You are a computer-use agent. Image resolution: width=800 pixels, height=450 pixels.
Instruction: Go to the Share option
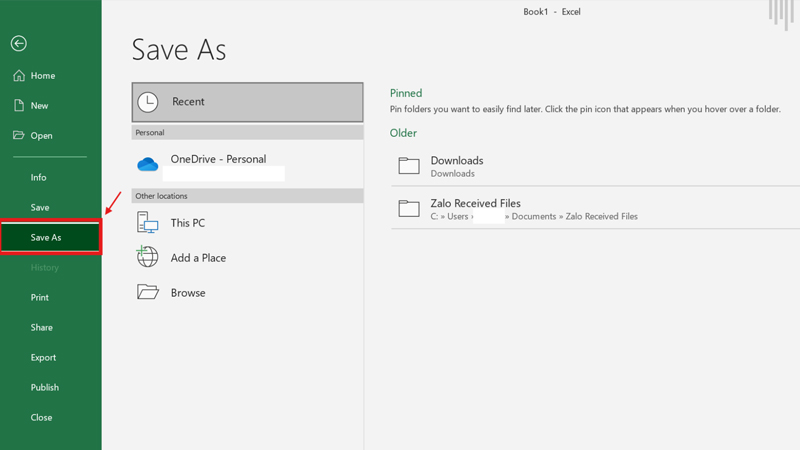click(x=42, y=328)
